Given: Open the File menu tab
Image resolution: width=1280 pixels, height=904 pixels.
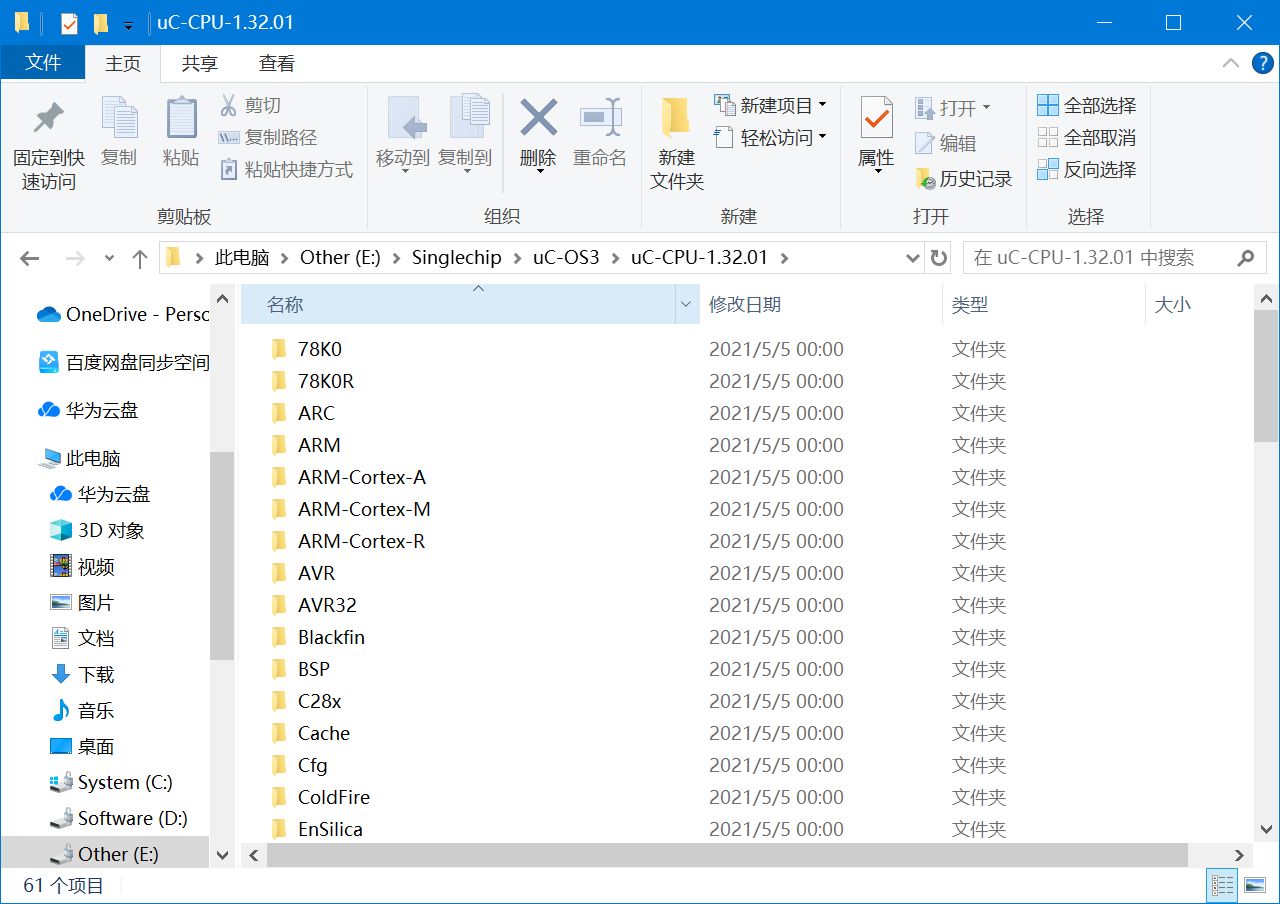Looking at the screenshot, I should coord(43,62).
